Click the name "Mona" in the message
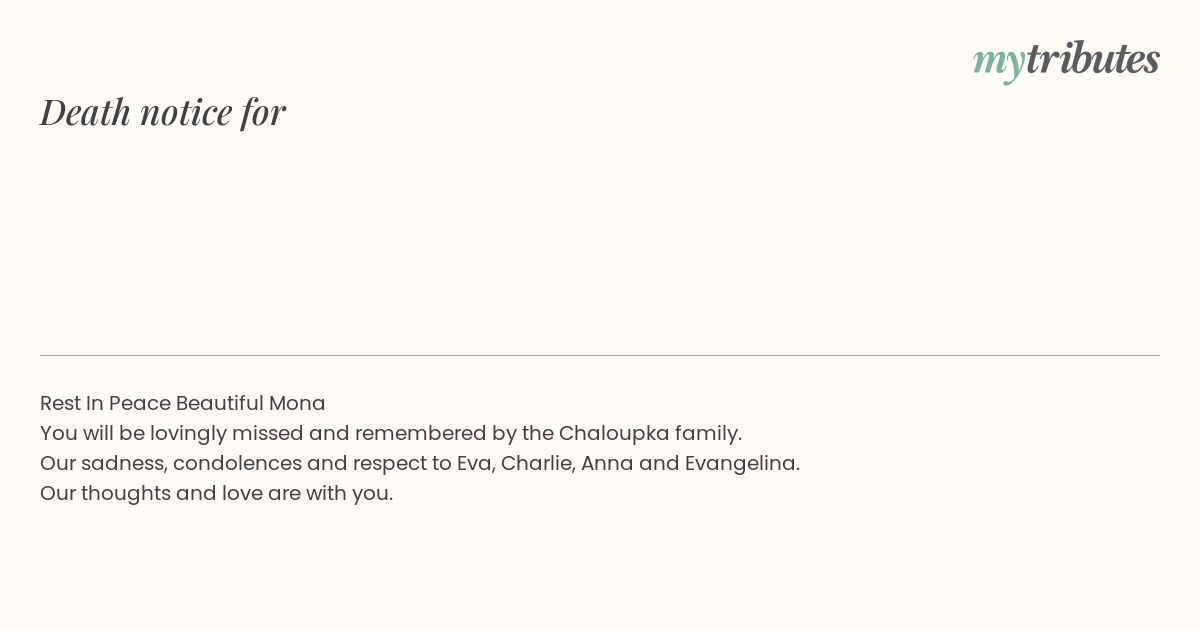Viewport: 1200px width, 630px height. (x=297, y=403)
